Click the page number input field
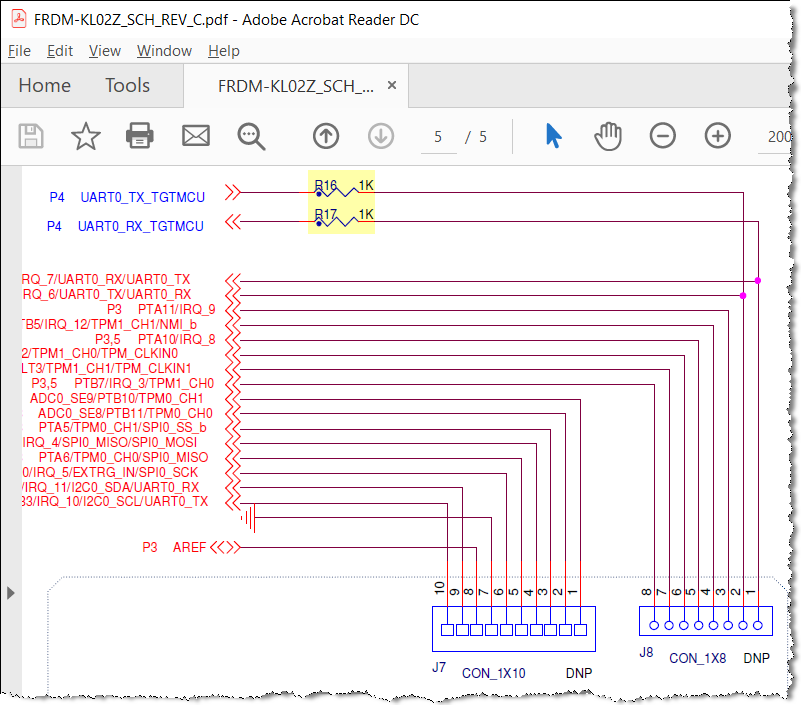 (438, 136)
